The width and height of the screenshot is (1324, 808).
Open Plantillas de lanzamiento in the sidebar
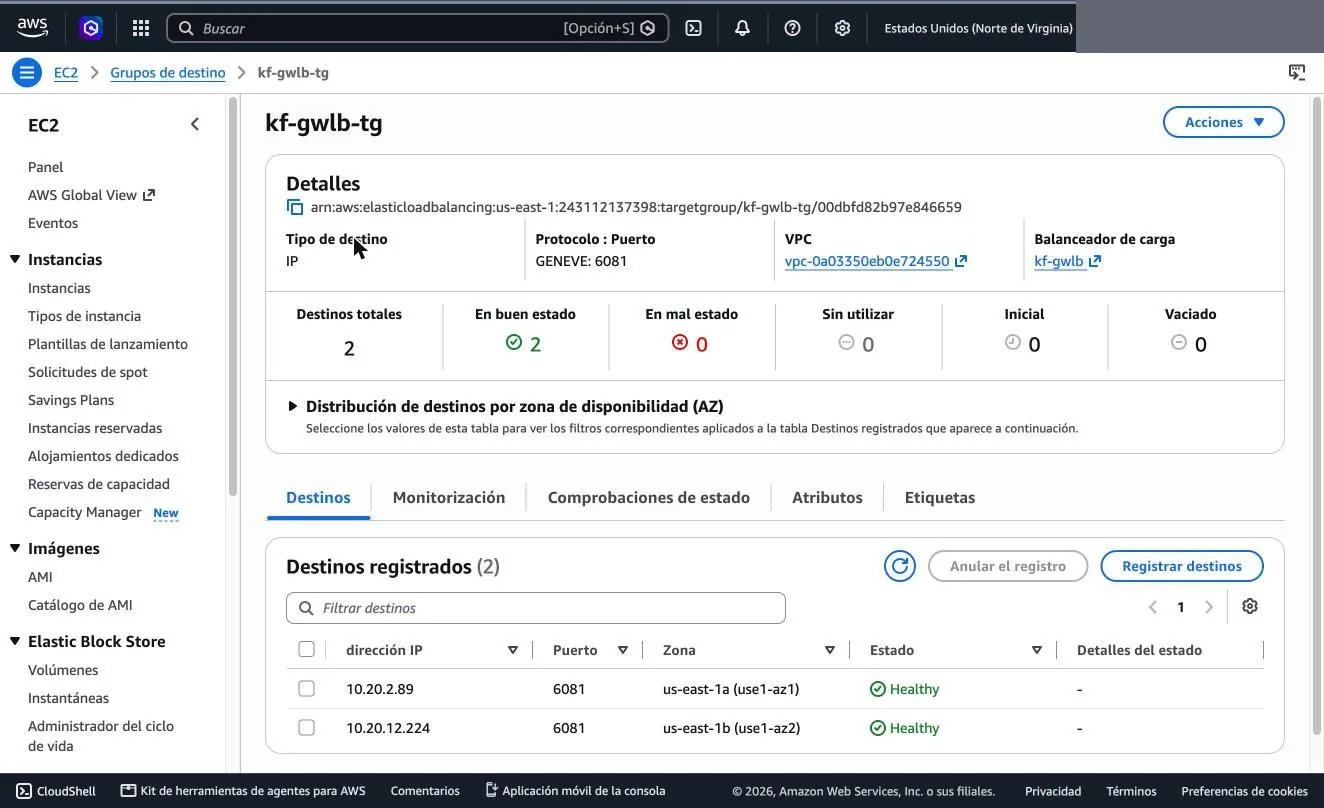click(108, 344)
